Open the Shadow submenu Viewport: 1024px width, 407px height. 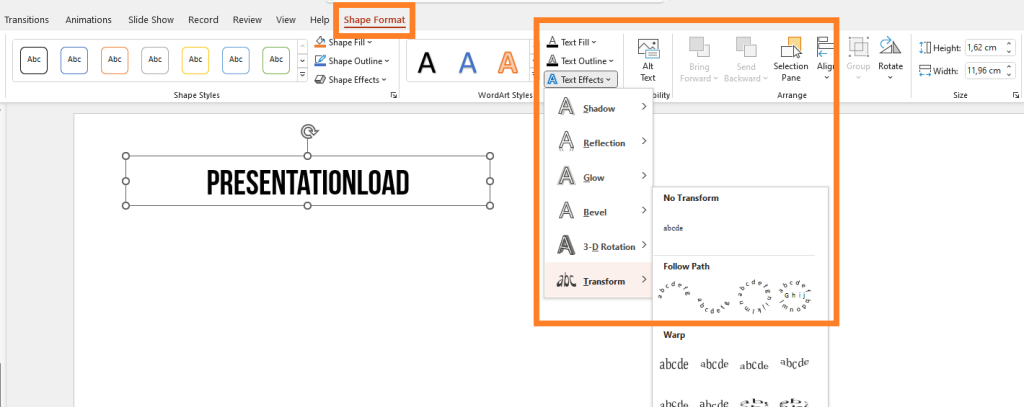pyautogui.click(x=598, y=108)
